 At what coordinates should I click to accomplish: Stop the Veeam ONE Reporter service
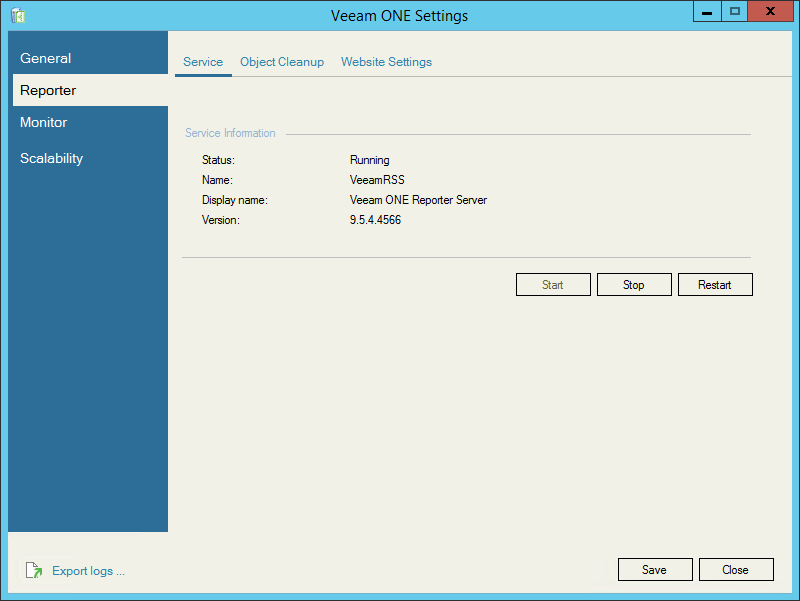point(634,285)
